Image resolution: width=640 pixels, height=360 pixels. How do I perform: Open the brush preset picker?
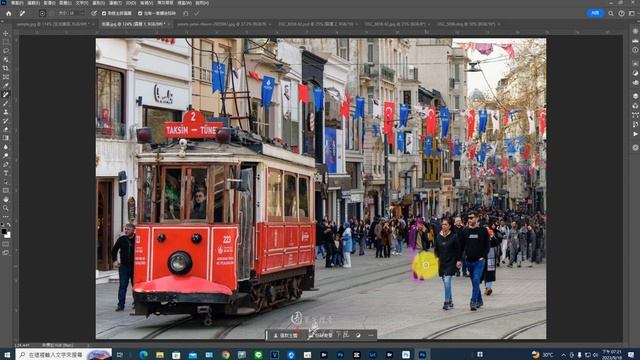pos(42,13)
